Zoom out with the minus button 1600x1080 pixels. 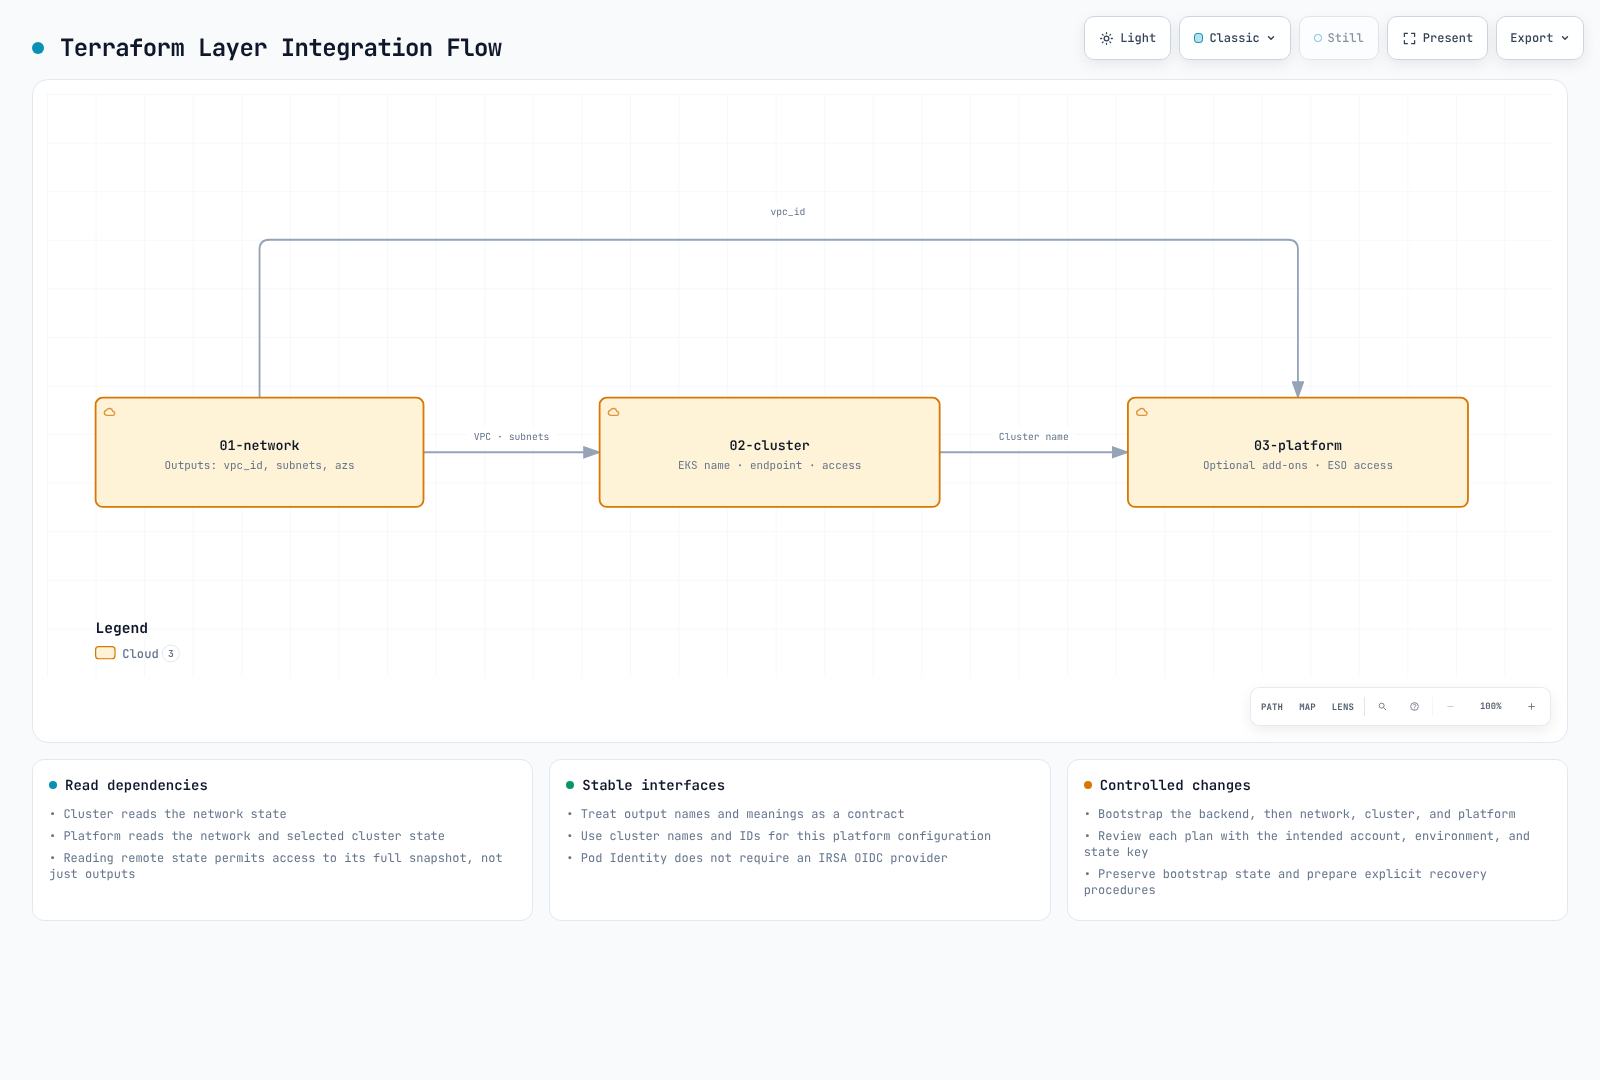[x=1451, y=707]
